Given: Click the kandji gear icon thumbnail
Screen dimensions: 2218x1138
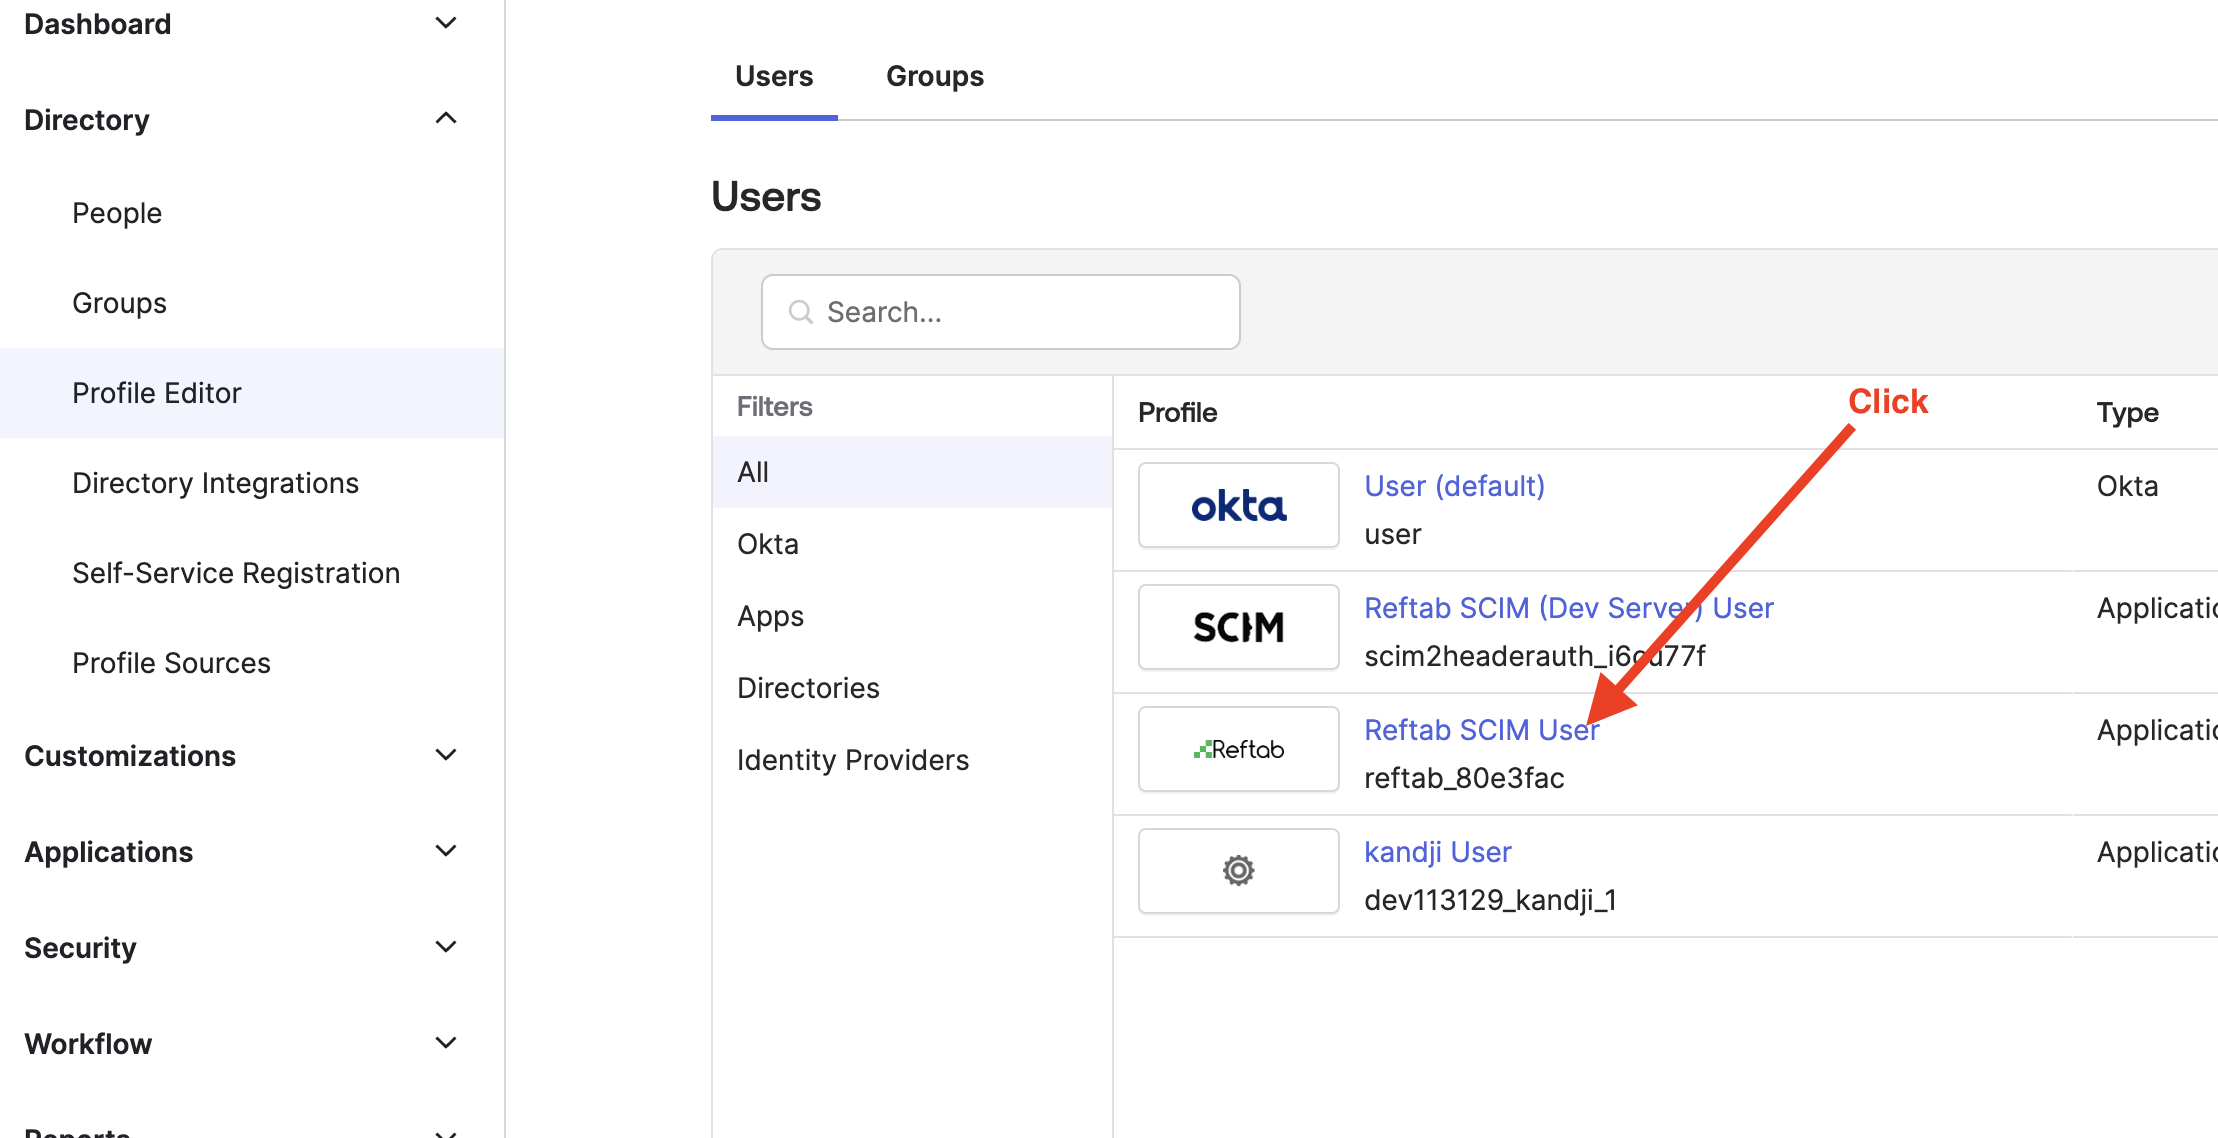Looking at the screenshot, I should (1238, 871).
